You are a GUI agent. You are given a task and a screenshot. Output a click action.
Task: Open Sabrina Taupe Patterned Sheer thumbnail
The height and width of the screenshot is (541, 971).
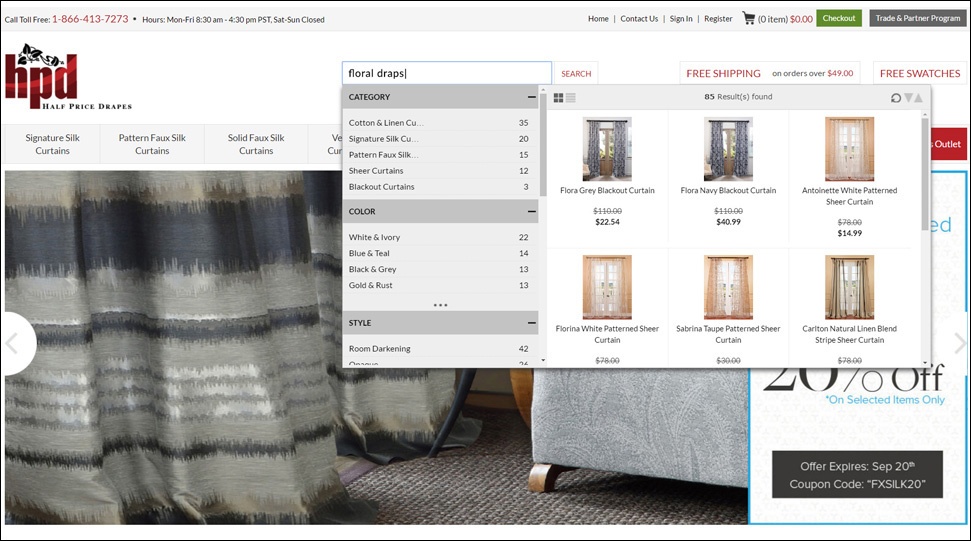pyautogui.click(x=728, y=287)
